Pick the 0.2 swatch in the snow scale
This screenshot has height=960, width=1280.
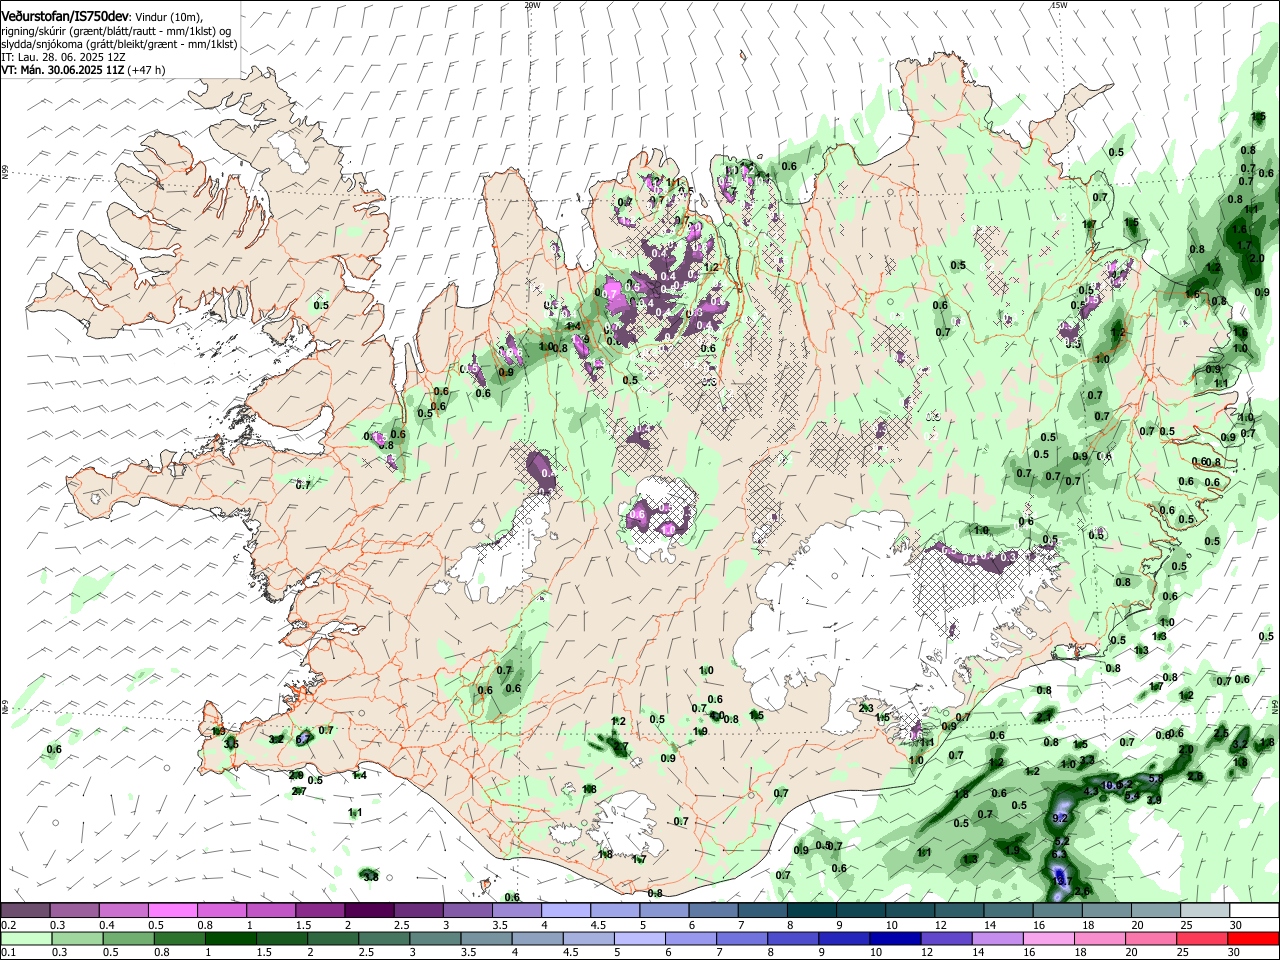[x=25, y=911]
